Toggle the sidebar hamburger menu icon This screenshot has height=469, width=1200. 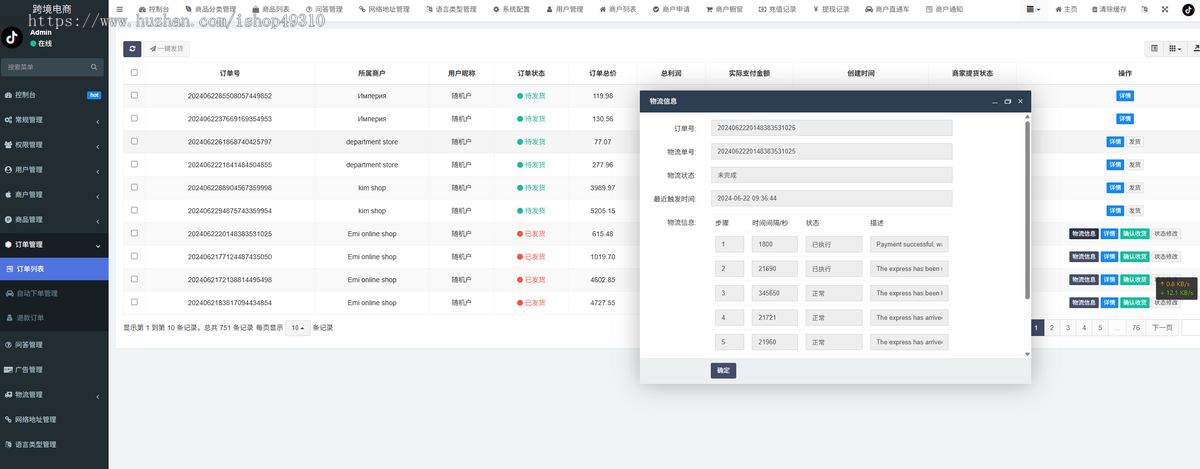[x=120, y=9]
